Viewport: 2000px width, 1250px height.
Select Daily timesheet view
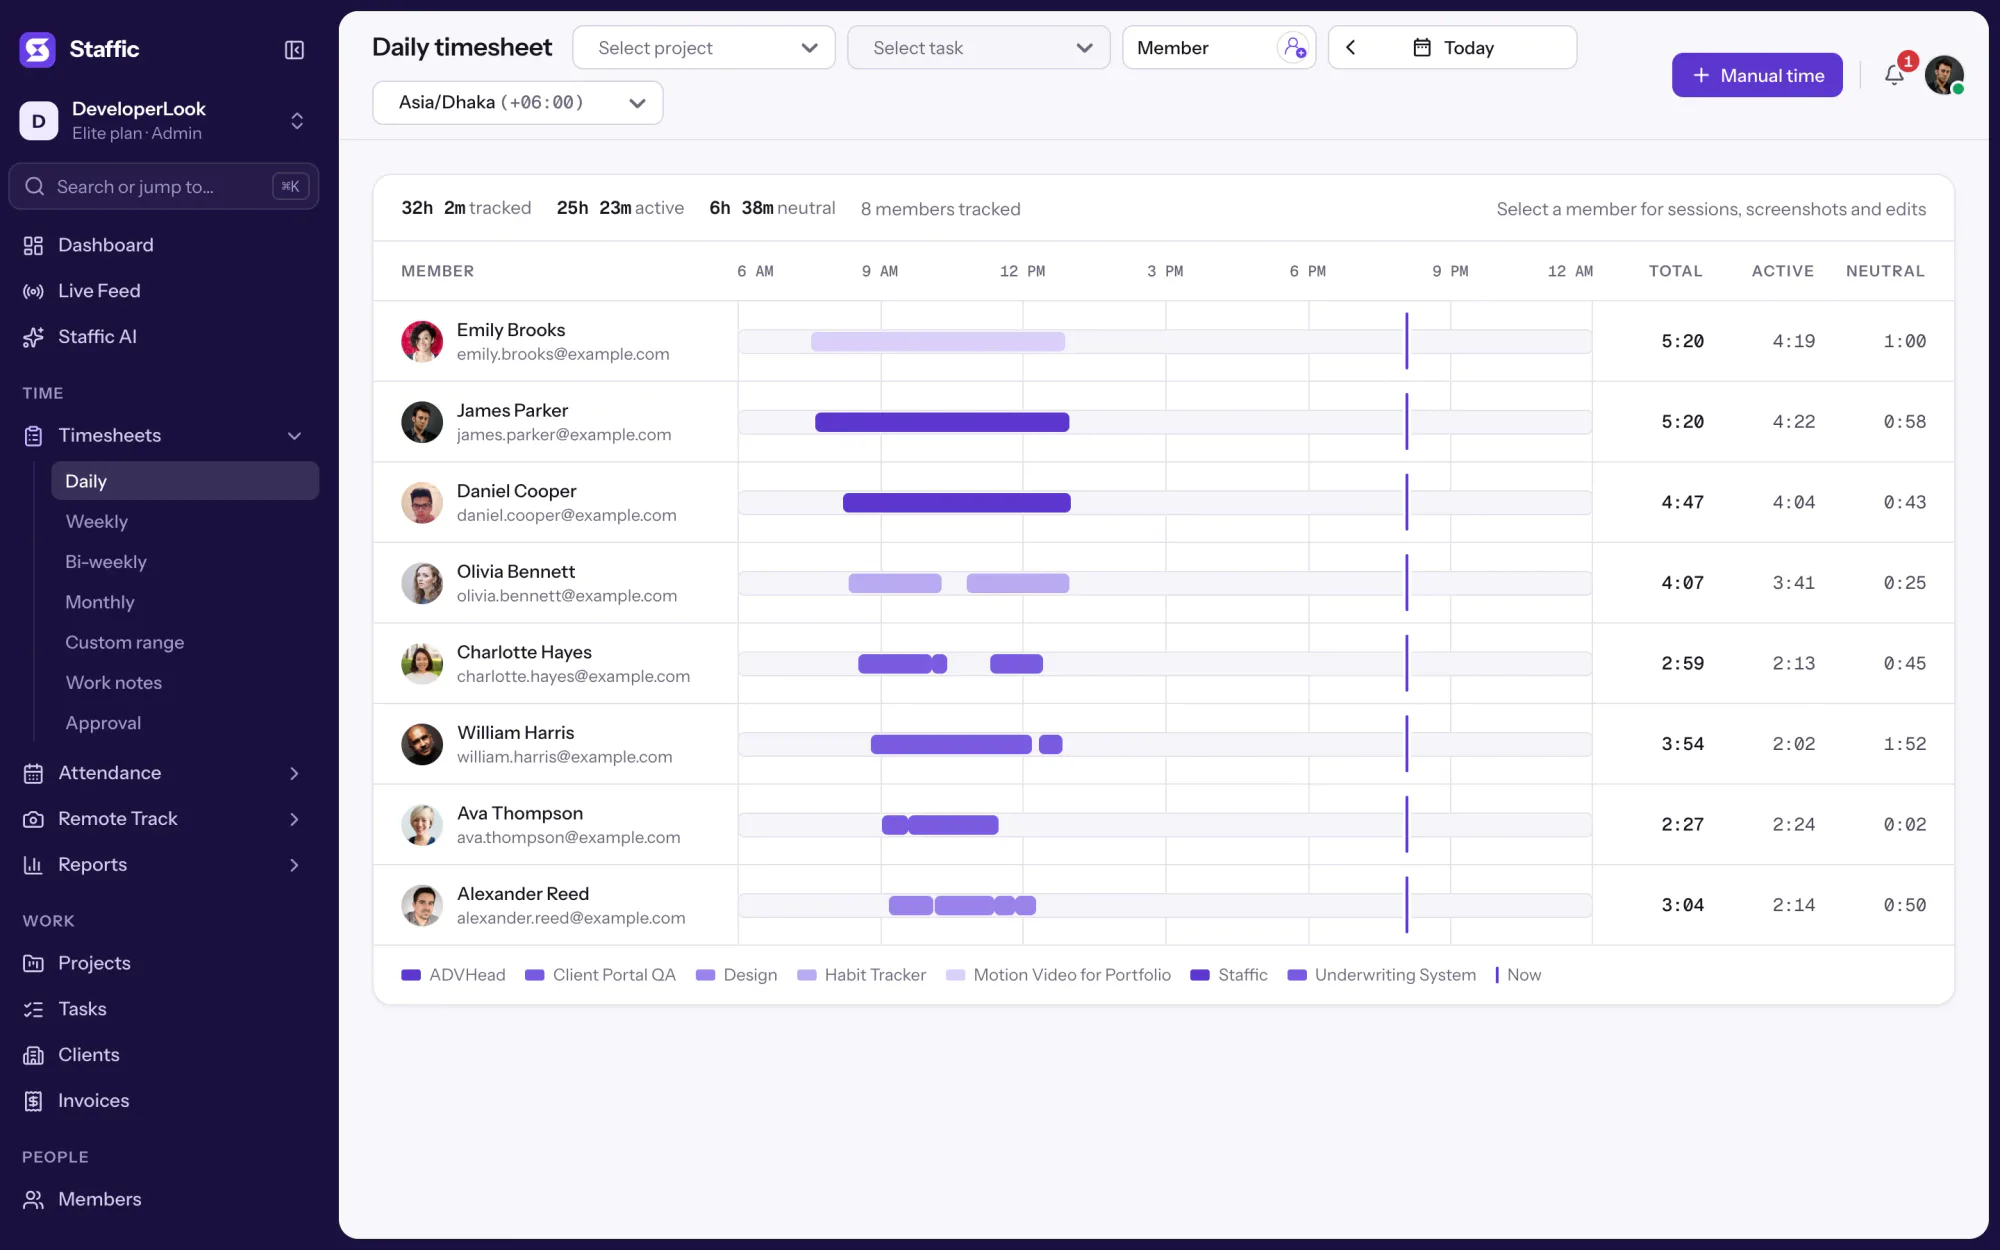pyautogui.click(x=185, y=481)
